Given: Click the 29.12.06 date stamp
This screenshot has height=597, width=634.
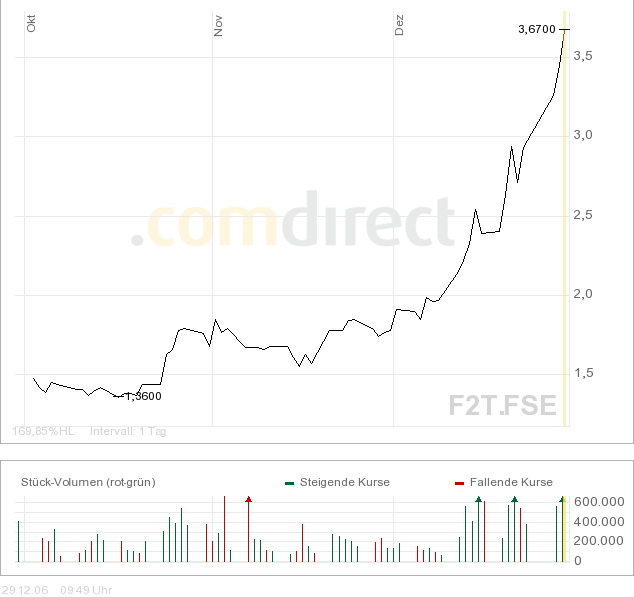Looking at the screenshot, I should (x=22, y=590).
